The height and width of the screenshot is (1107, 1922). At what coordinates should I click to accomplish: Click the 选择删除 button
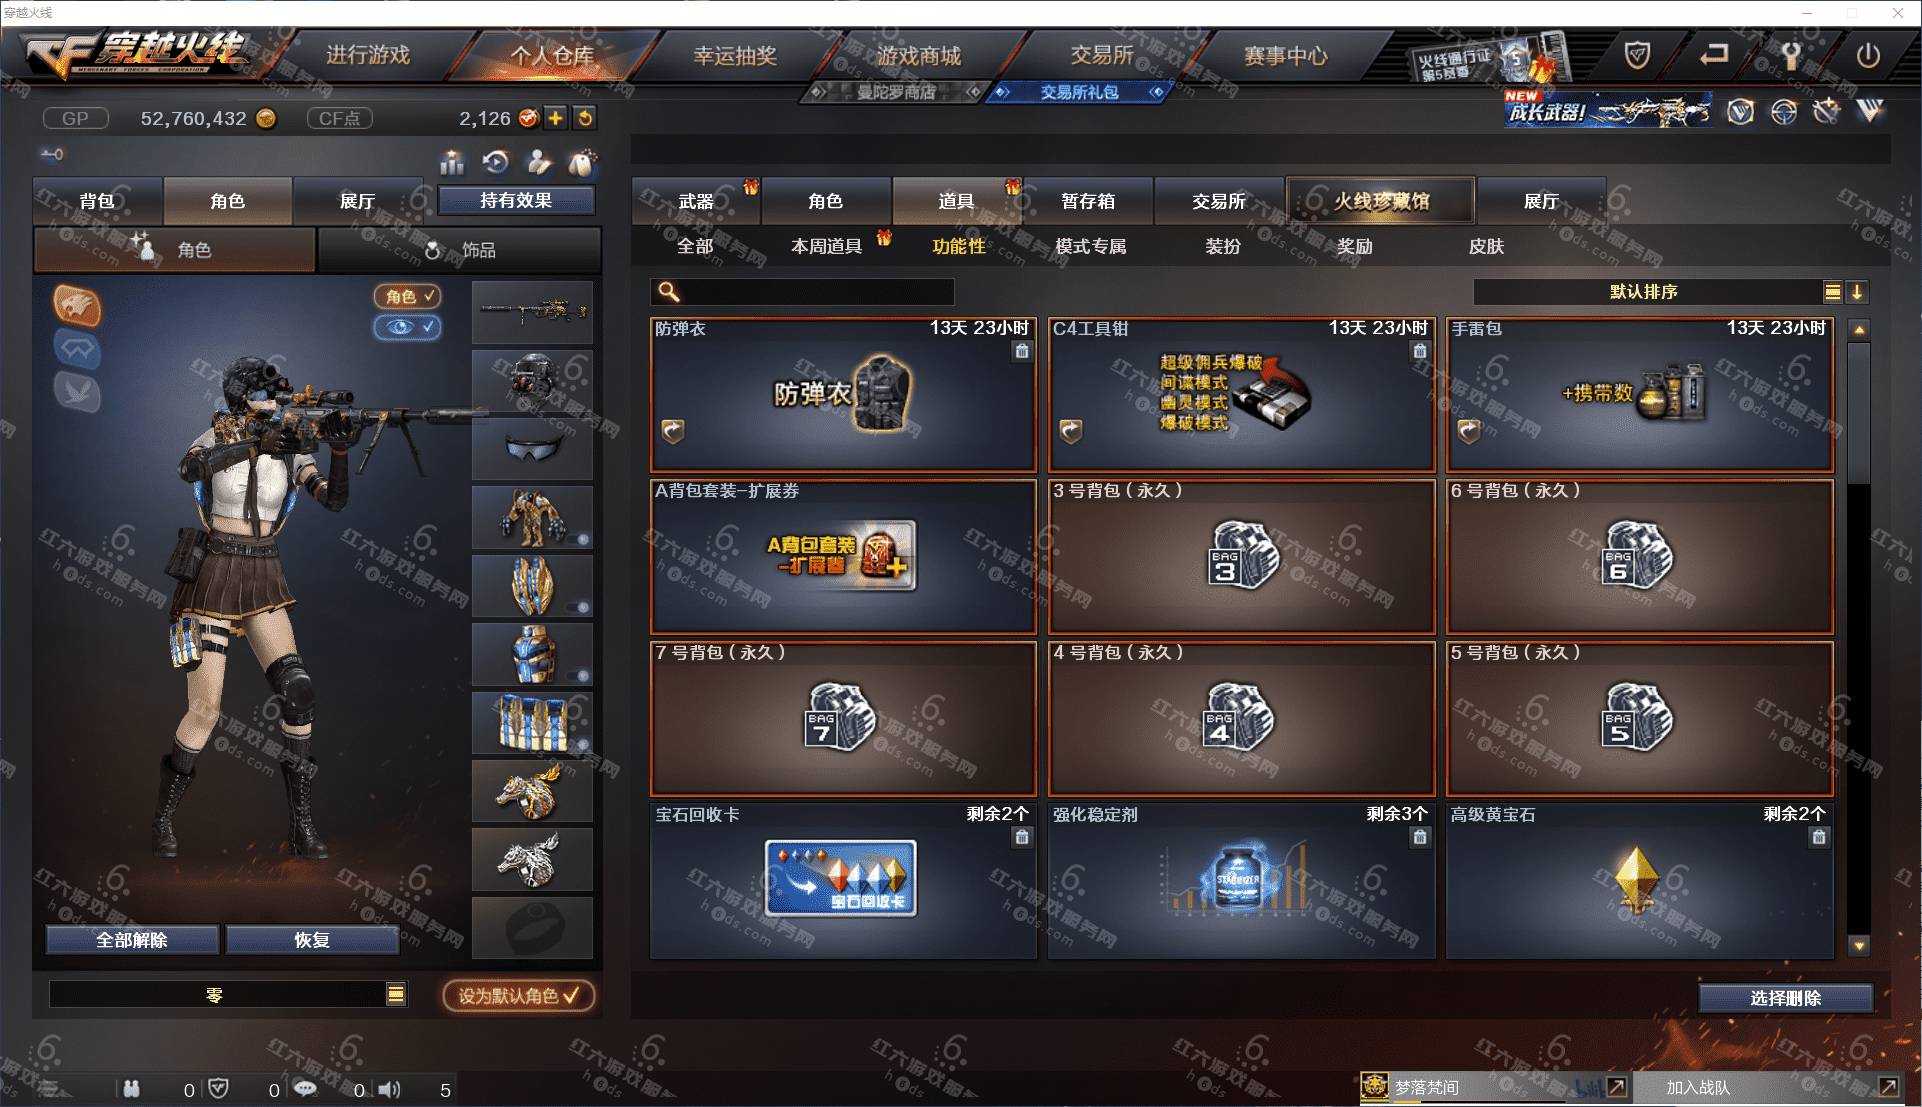[1786, 998]
